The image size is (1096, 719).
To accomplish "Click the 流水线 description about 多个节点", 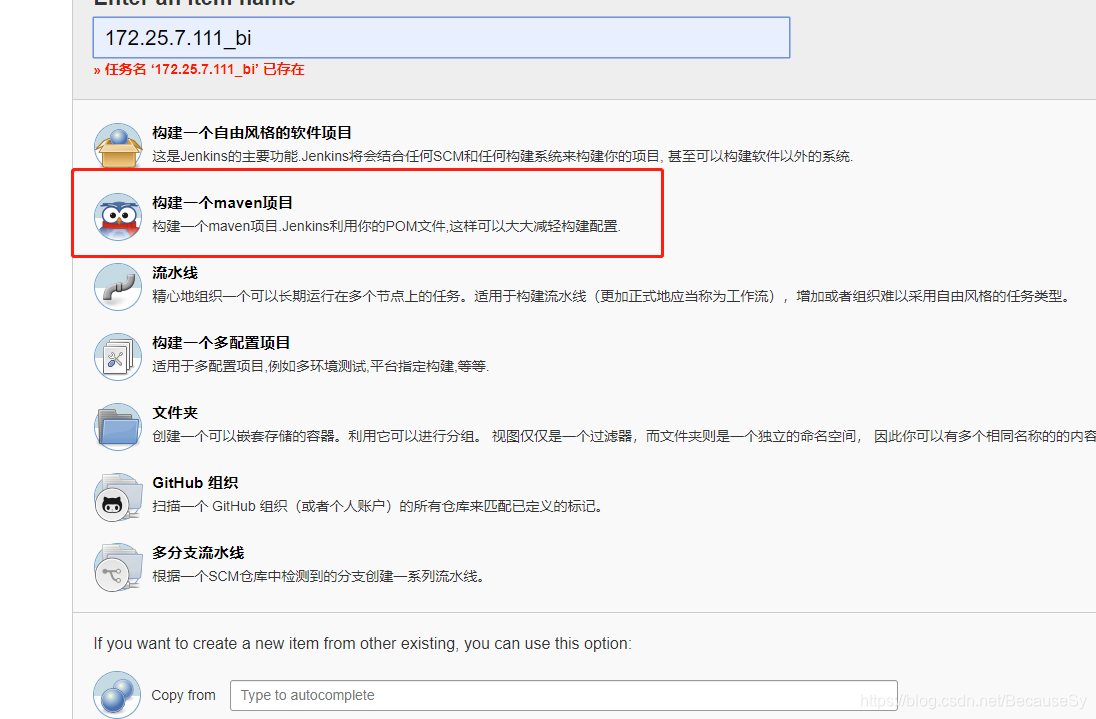I will (x=612, y=296).
